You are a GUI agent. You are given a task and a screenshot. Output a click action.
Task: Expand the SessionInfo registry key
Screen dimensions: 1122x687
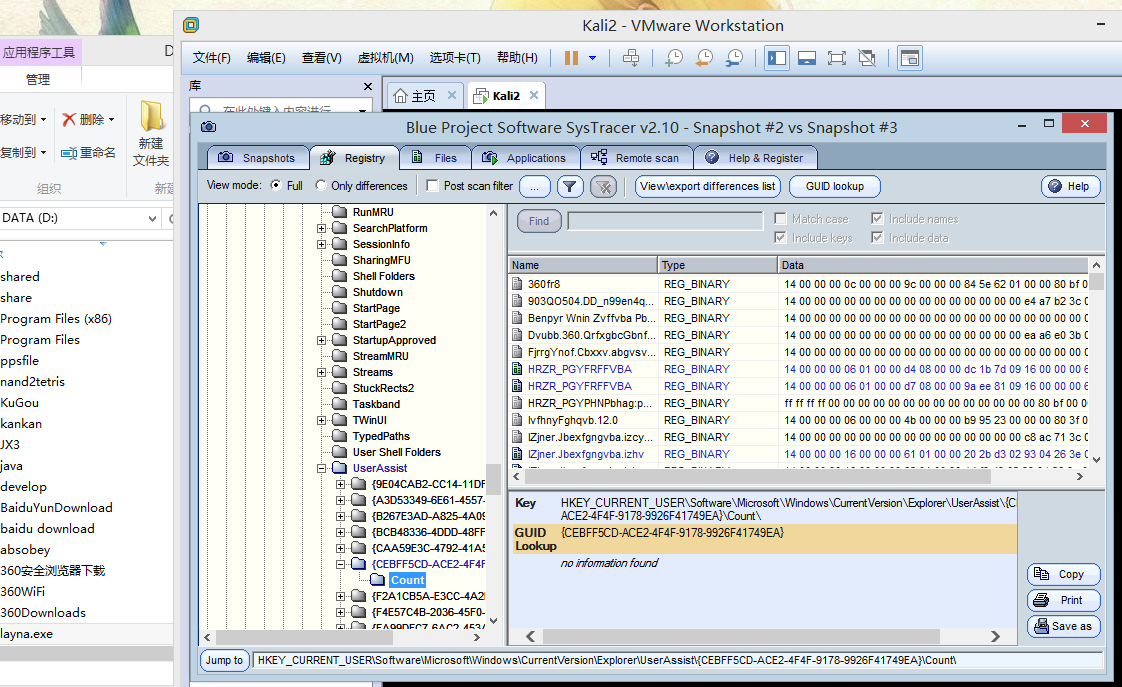pos(322,244)
